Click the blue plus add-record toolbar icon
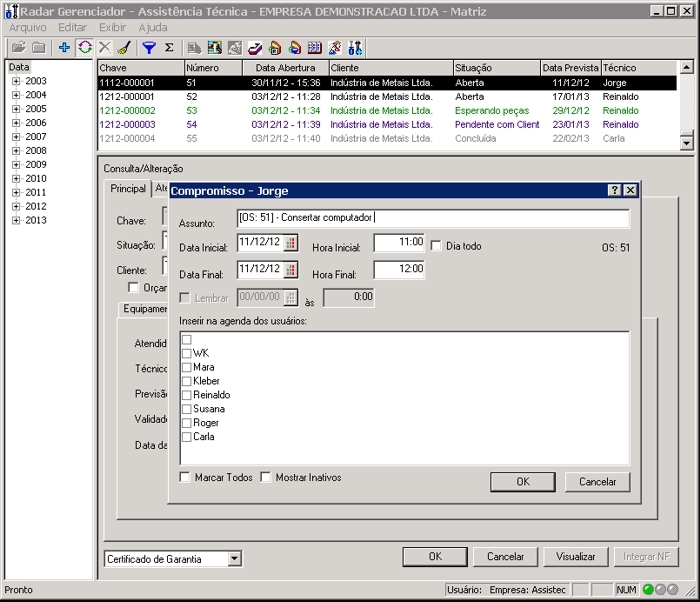The image size is (700, 602). 65,47
